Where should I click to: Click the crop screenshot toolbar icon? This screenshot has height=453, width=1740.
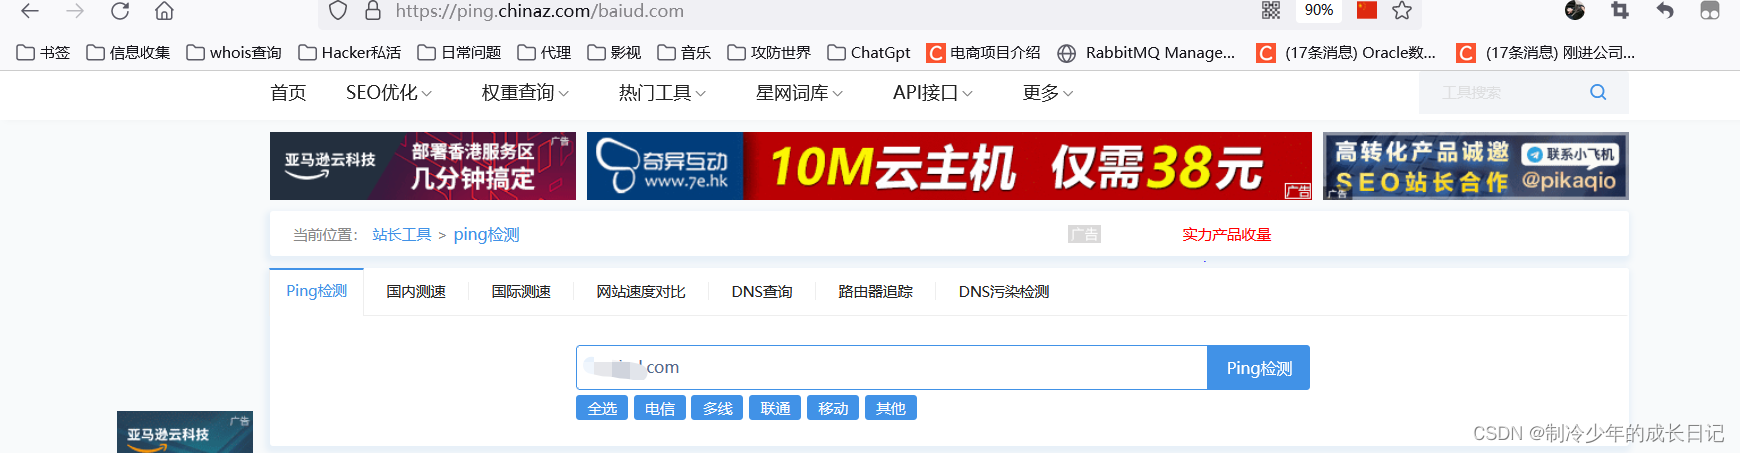(x=1620, y=10)
